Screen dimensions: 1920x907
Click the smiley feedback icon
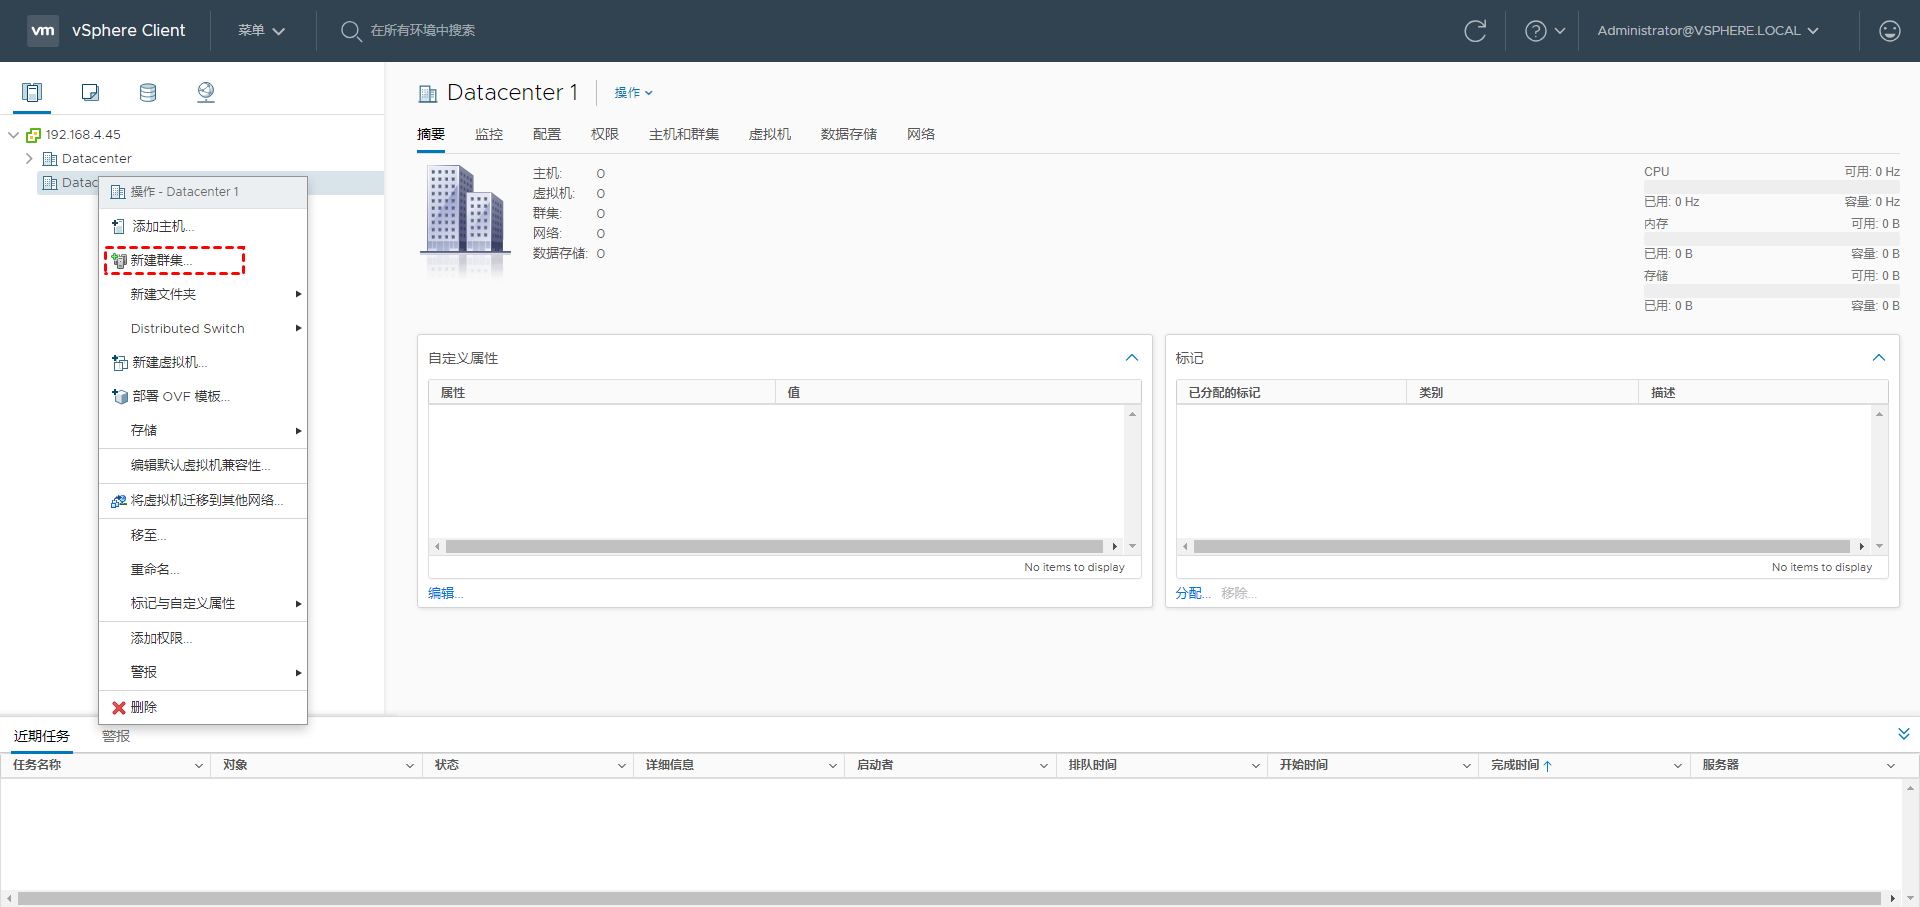(1889, 31)
